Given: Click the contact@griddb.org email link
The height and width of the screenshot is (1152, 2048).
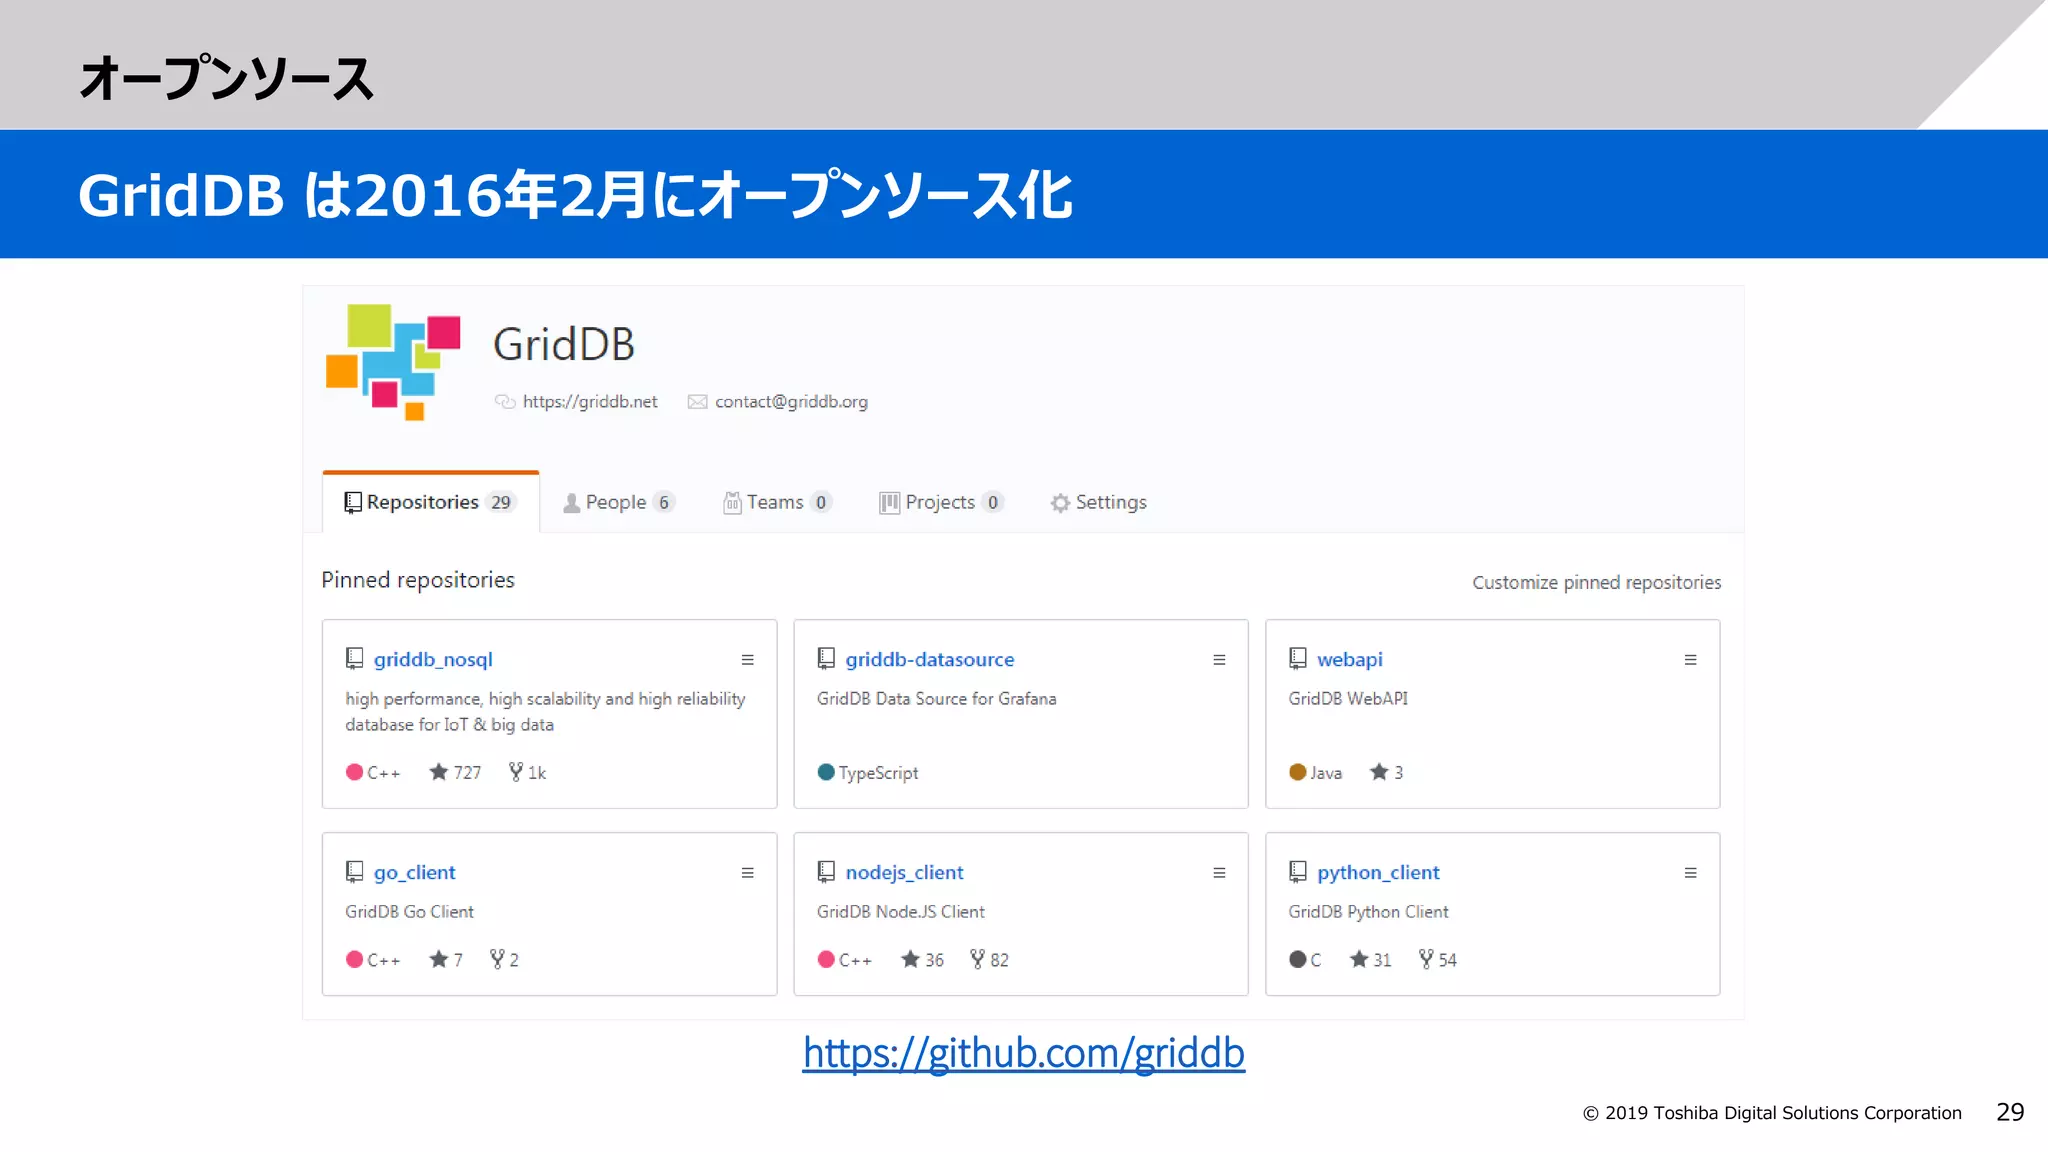Looking at the screenshot, I should point(791,401).
